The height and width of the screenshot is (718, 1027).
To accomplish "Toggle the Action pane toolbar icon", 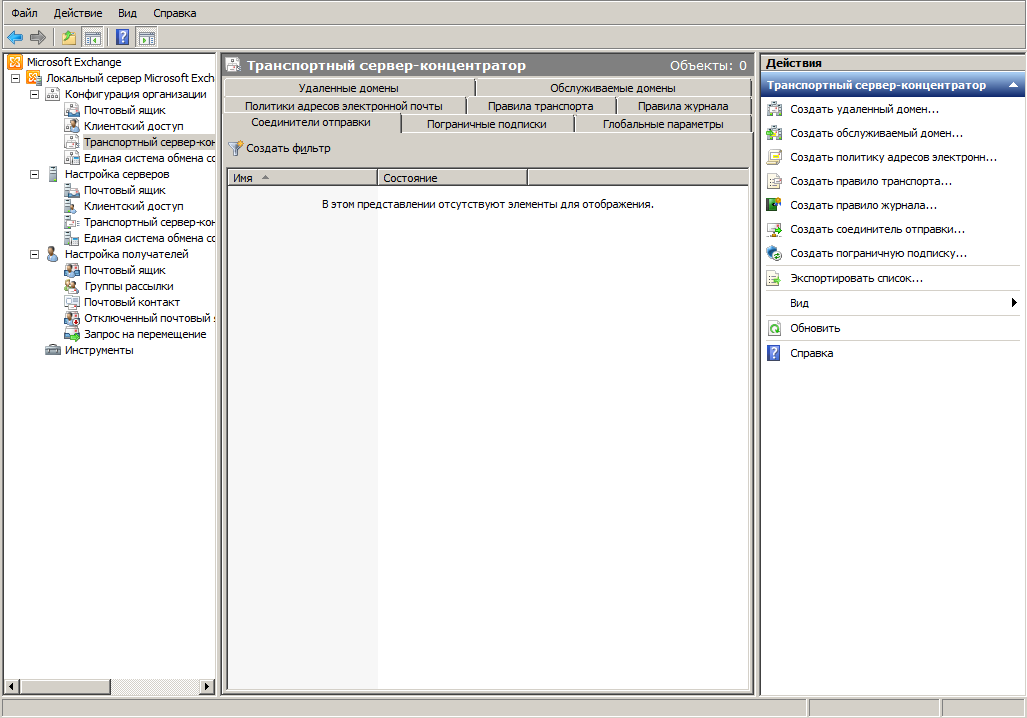I will pyautogui.click(x=147, y=38).
